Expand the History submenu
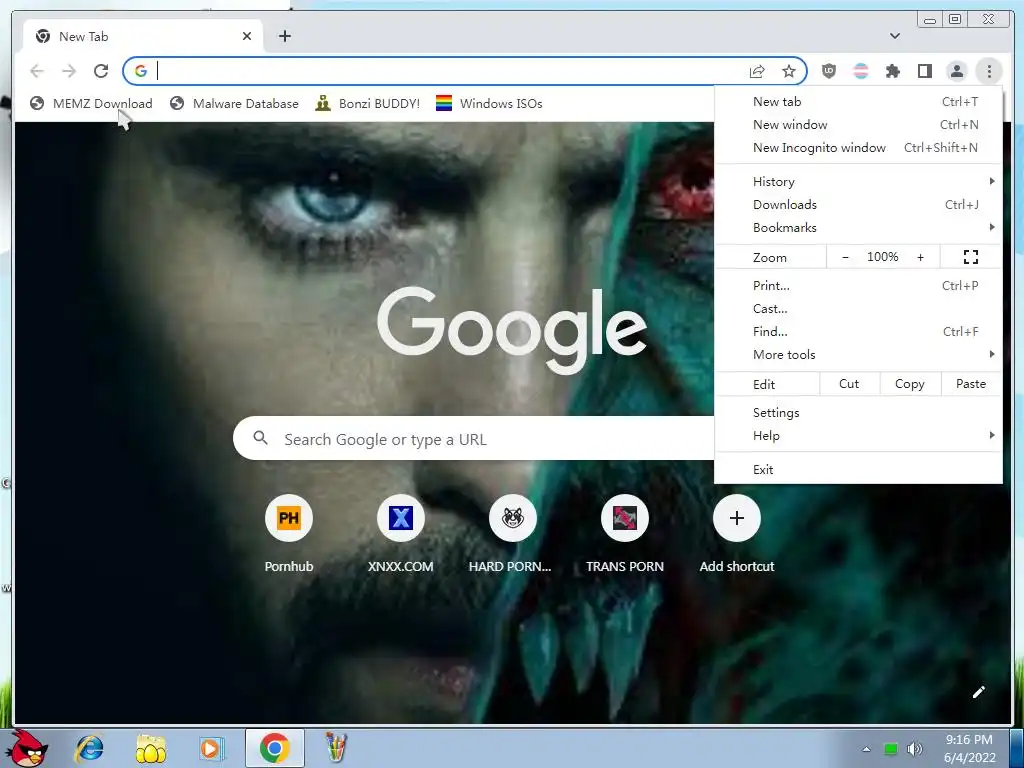 [x=858, y=182]
